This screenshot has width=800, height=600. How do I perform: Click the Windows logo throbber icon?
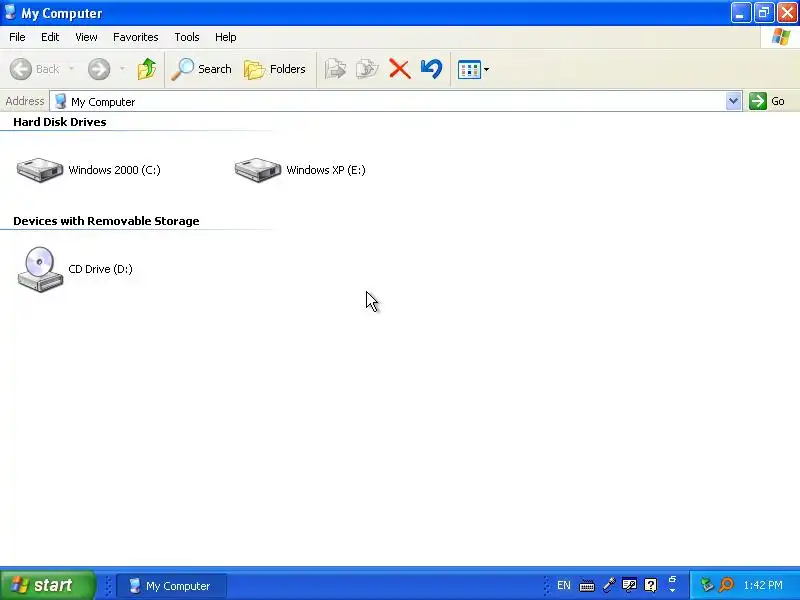[x=781, y=37]
